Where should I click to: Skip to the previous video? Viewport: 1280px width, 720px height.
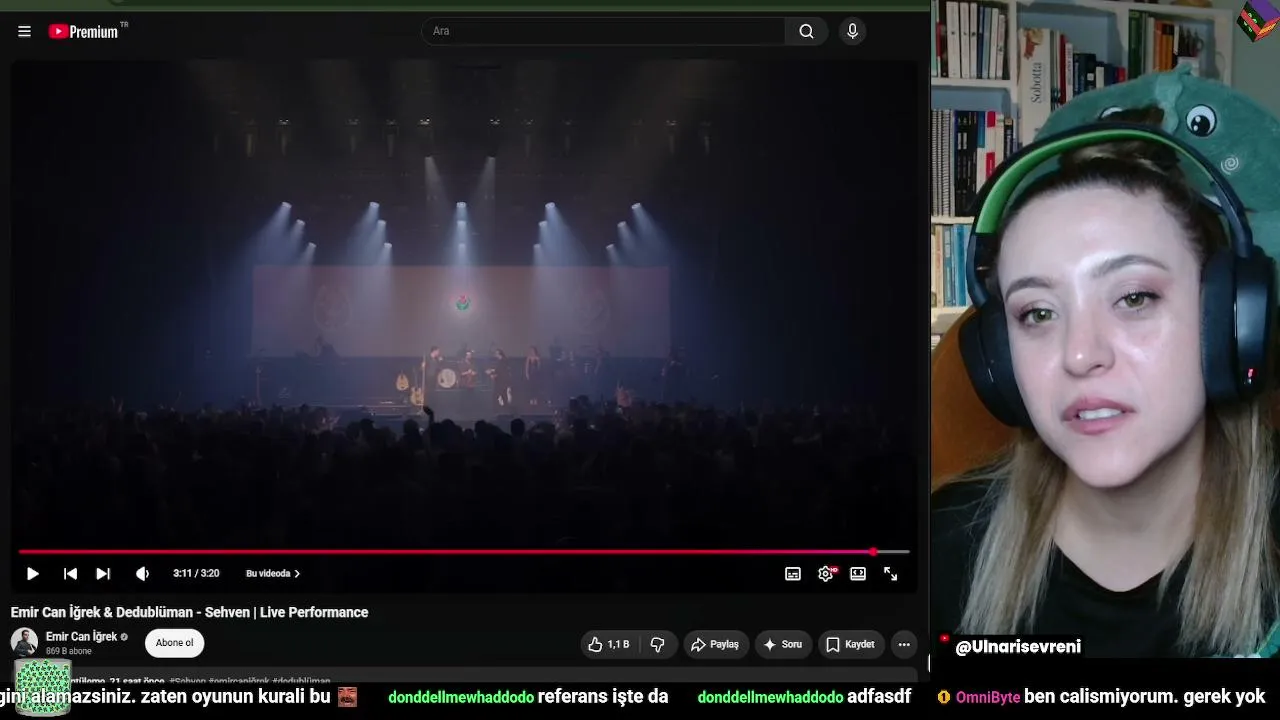click(x=70, y=574)
